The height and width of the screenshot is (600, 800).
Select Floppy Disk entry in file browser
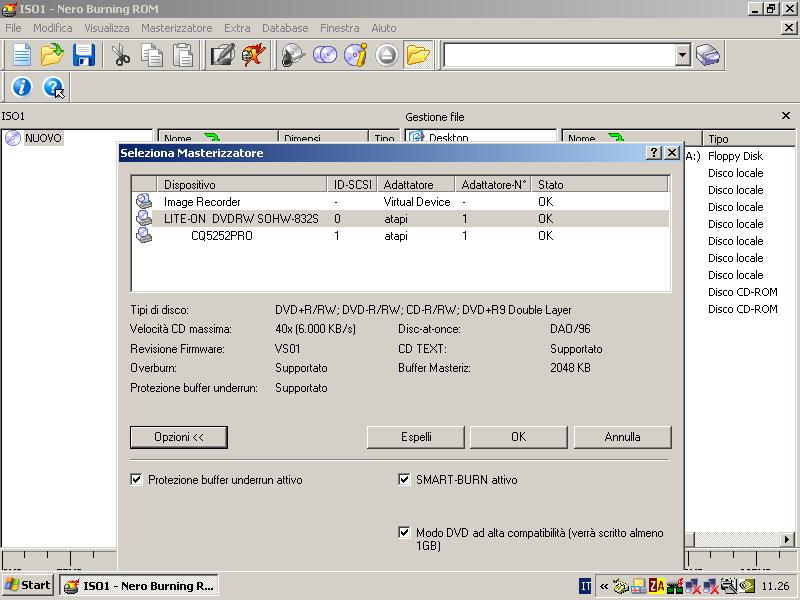pyautogui.click(x=735, y=156)
